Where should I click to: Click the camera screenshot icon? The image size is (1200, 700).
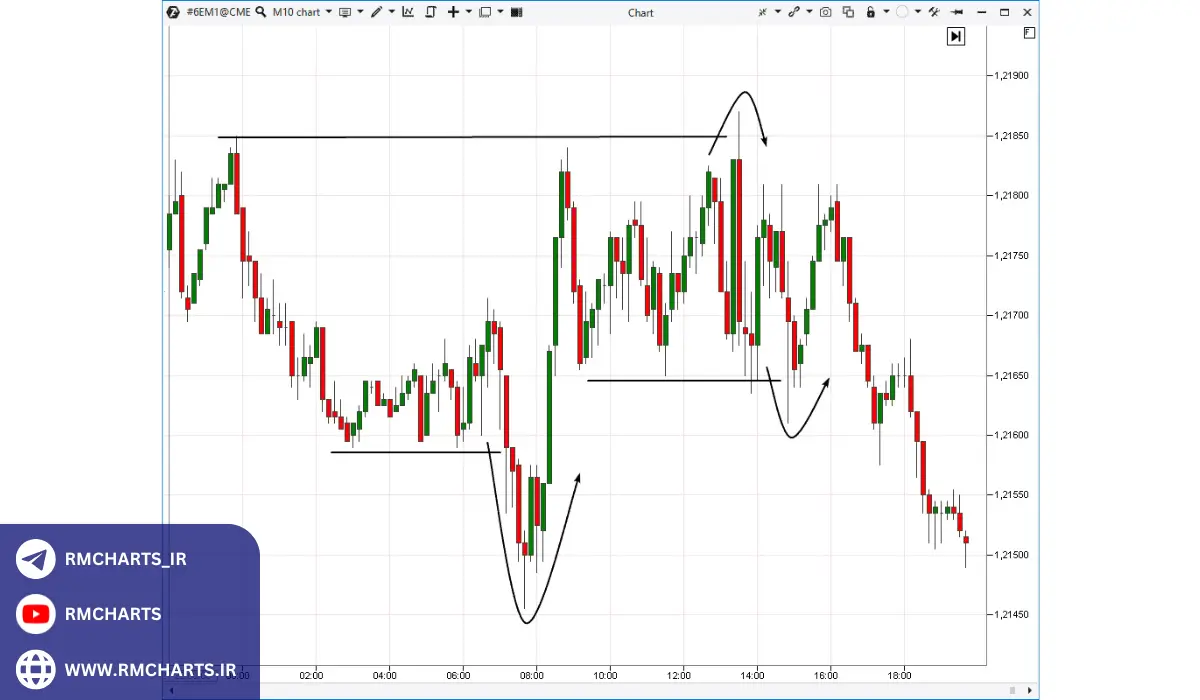[825, 12]
